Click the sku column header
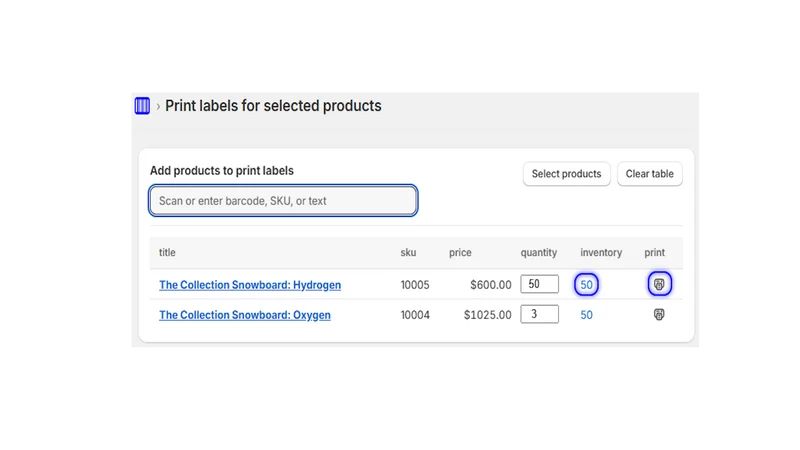This screenshot has height=450, width=800. pyautogui.click(x=408, y=253)
